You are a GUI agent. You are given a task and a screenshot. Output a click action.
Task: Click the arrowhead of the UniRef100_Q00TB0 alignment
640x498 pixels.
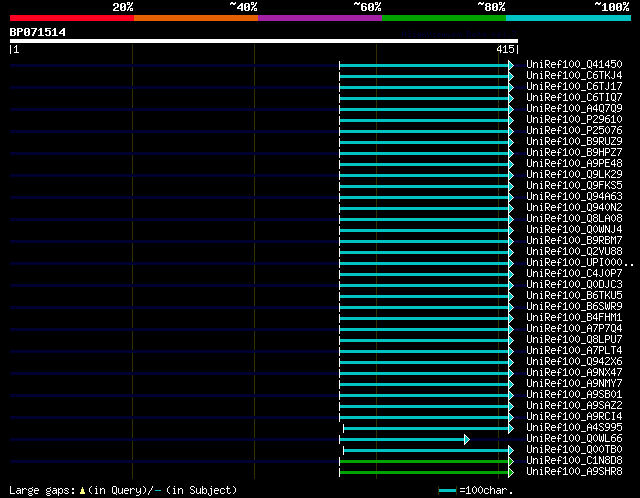511,451
